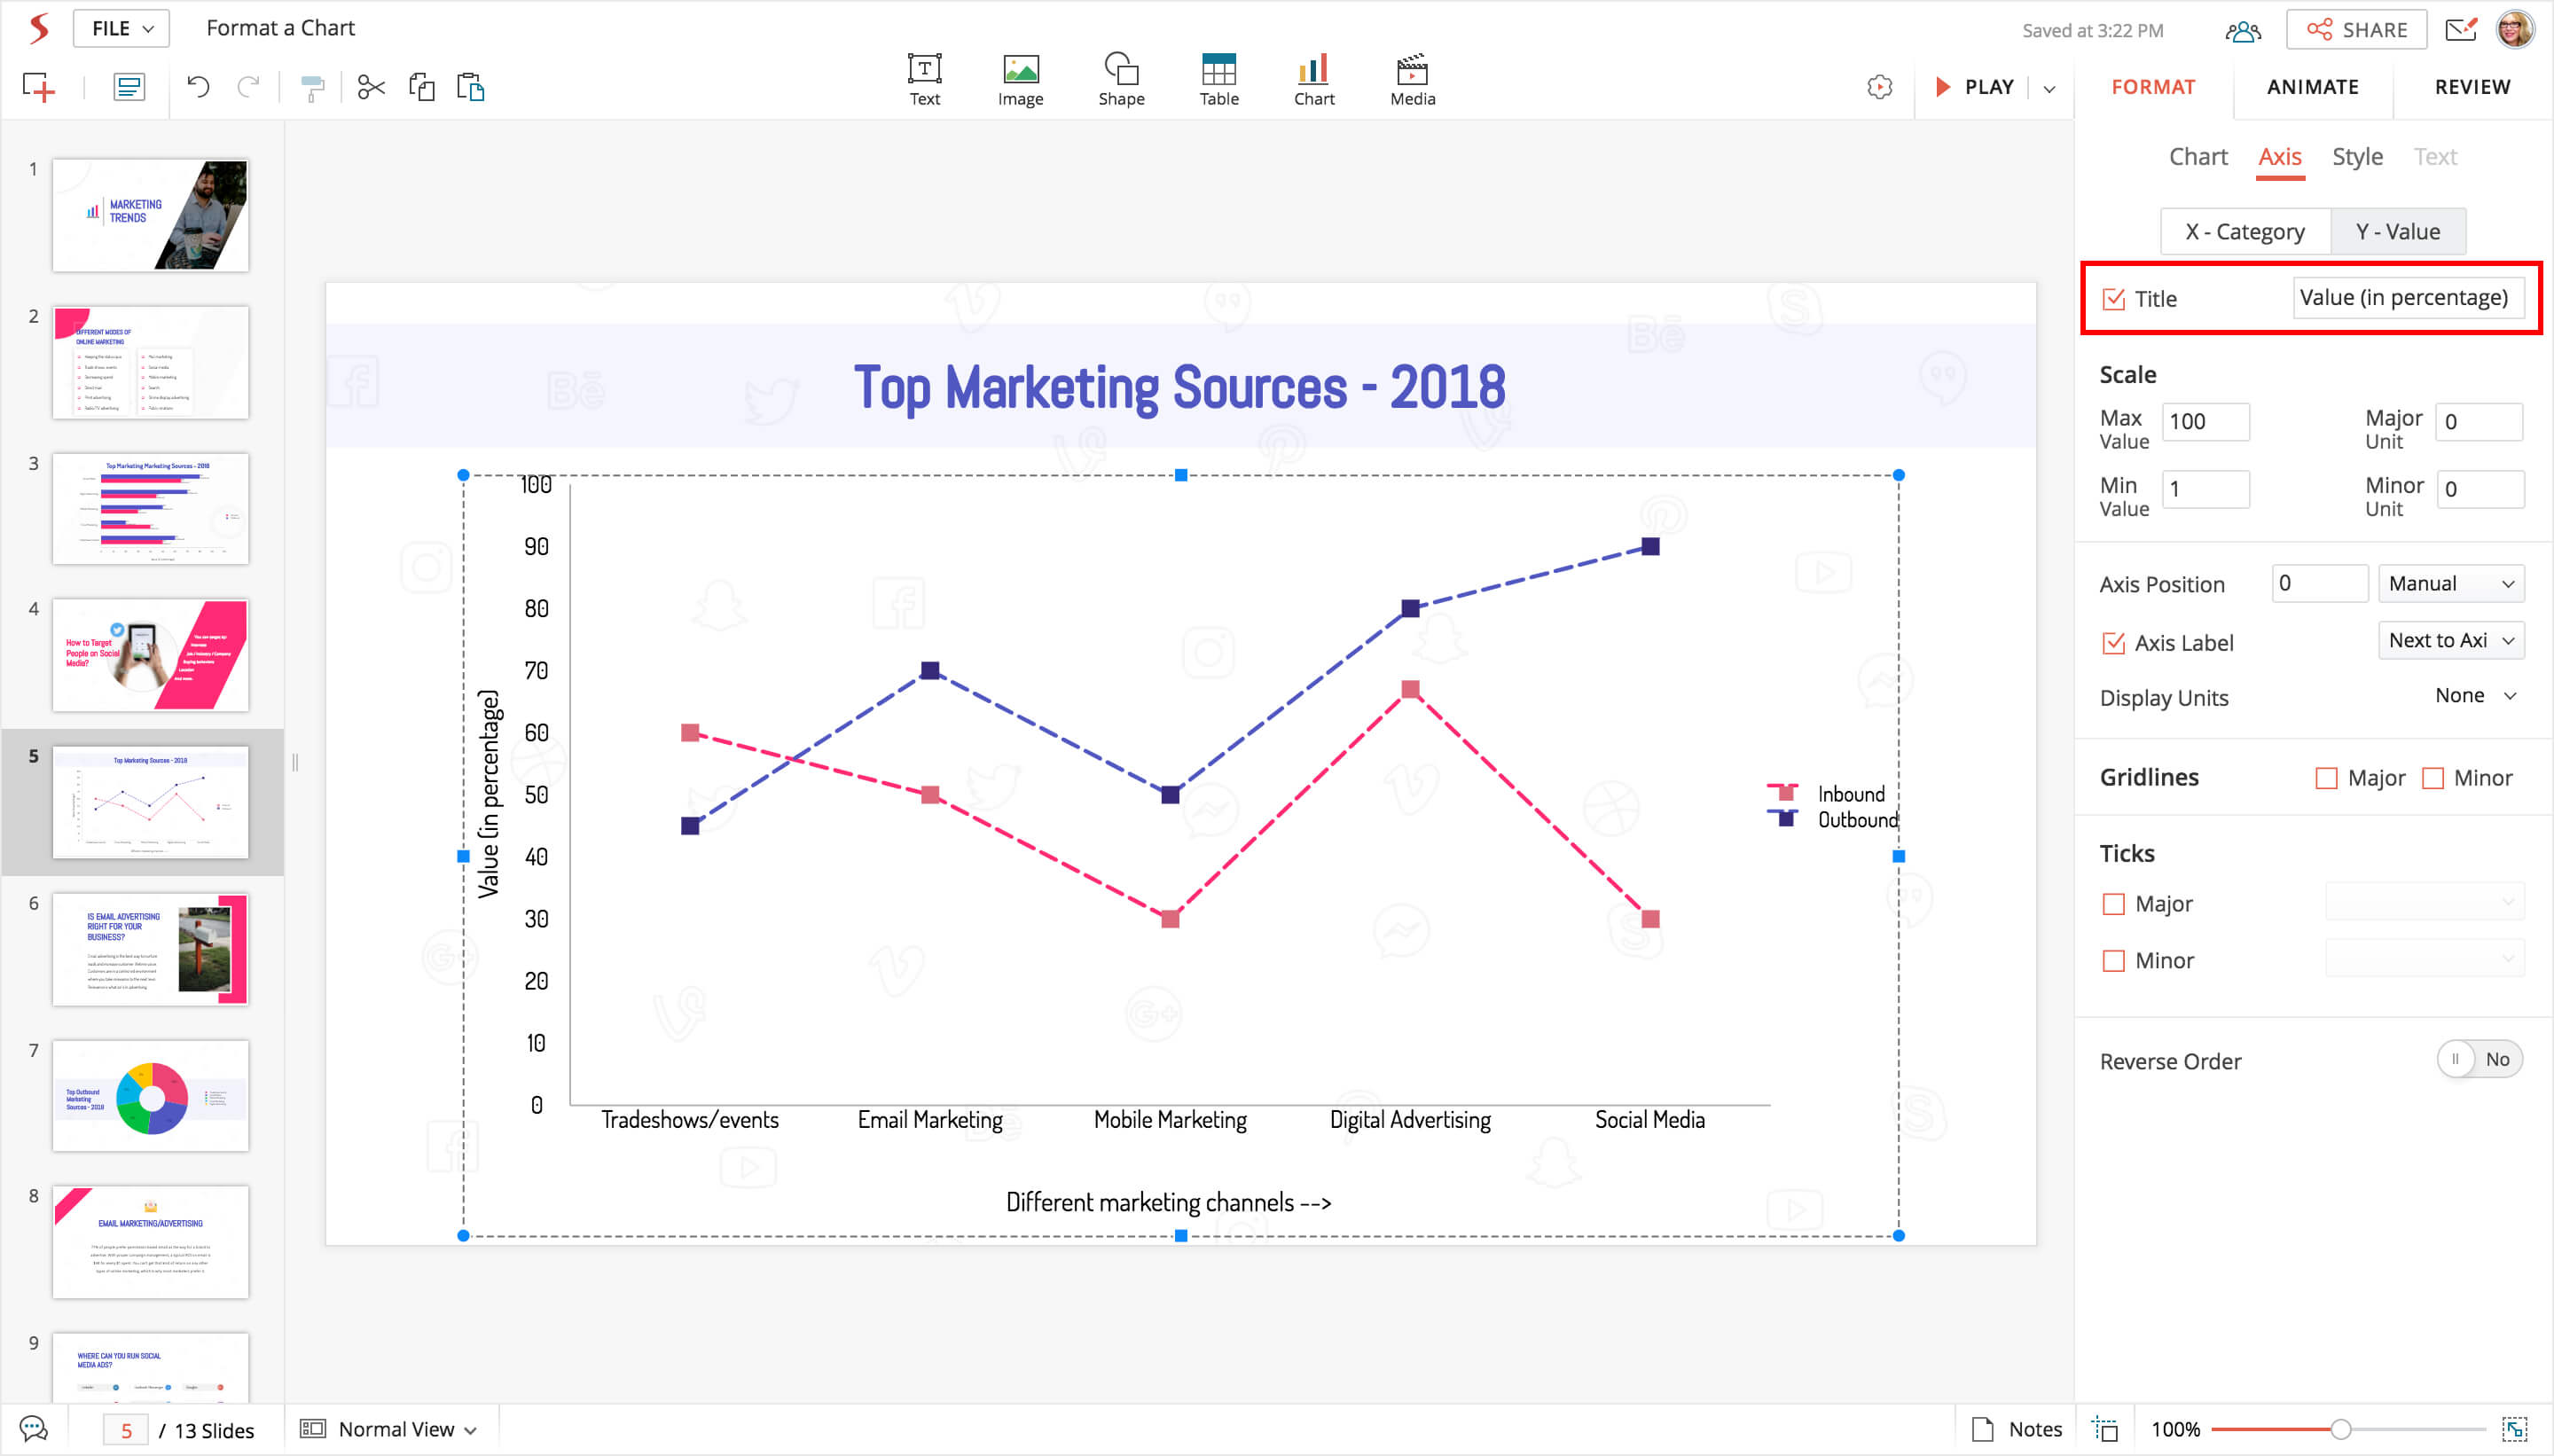The image size is (2554, 1456).
Task: Click the add new slide icon
Action: coord(39,87)
